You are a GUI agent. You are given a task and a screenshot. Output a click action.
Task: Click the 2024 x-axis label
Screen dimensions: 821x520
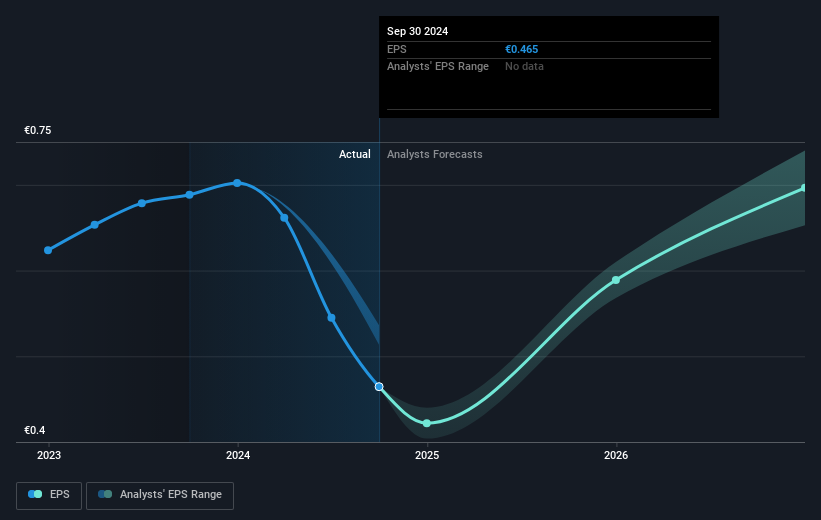[x=238, y=455]
